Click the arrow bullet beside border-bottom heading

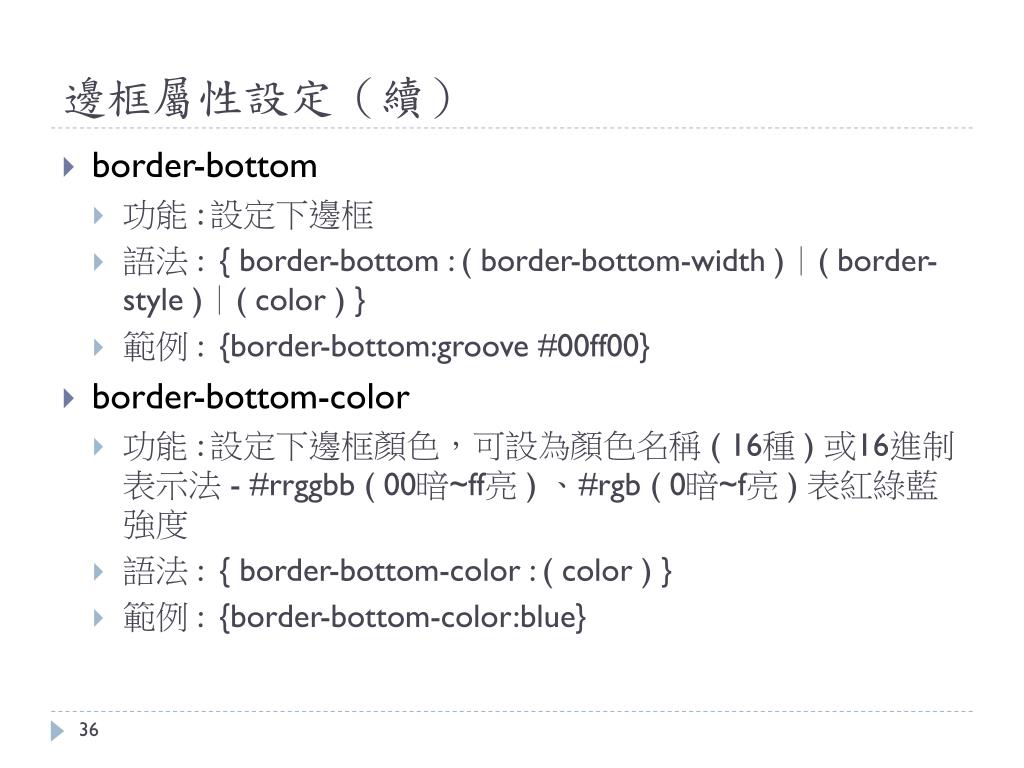click(x=69, y=167)
